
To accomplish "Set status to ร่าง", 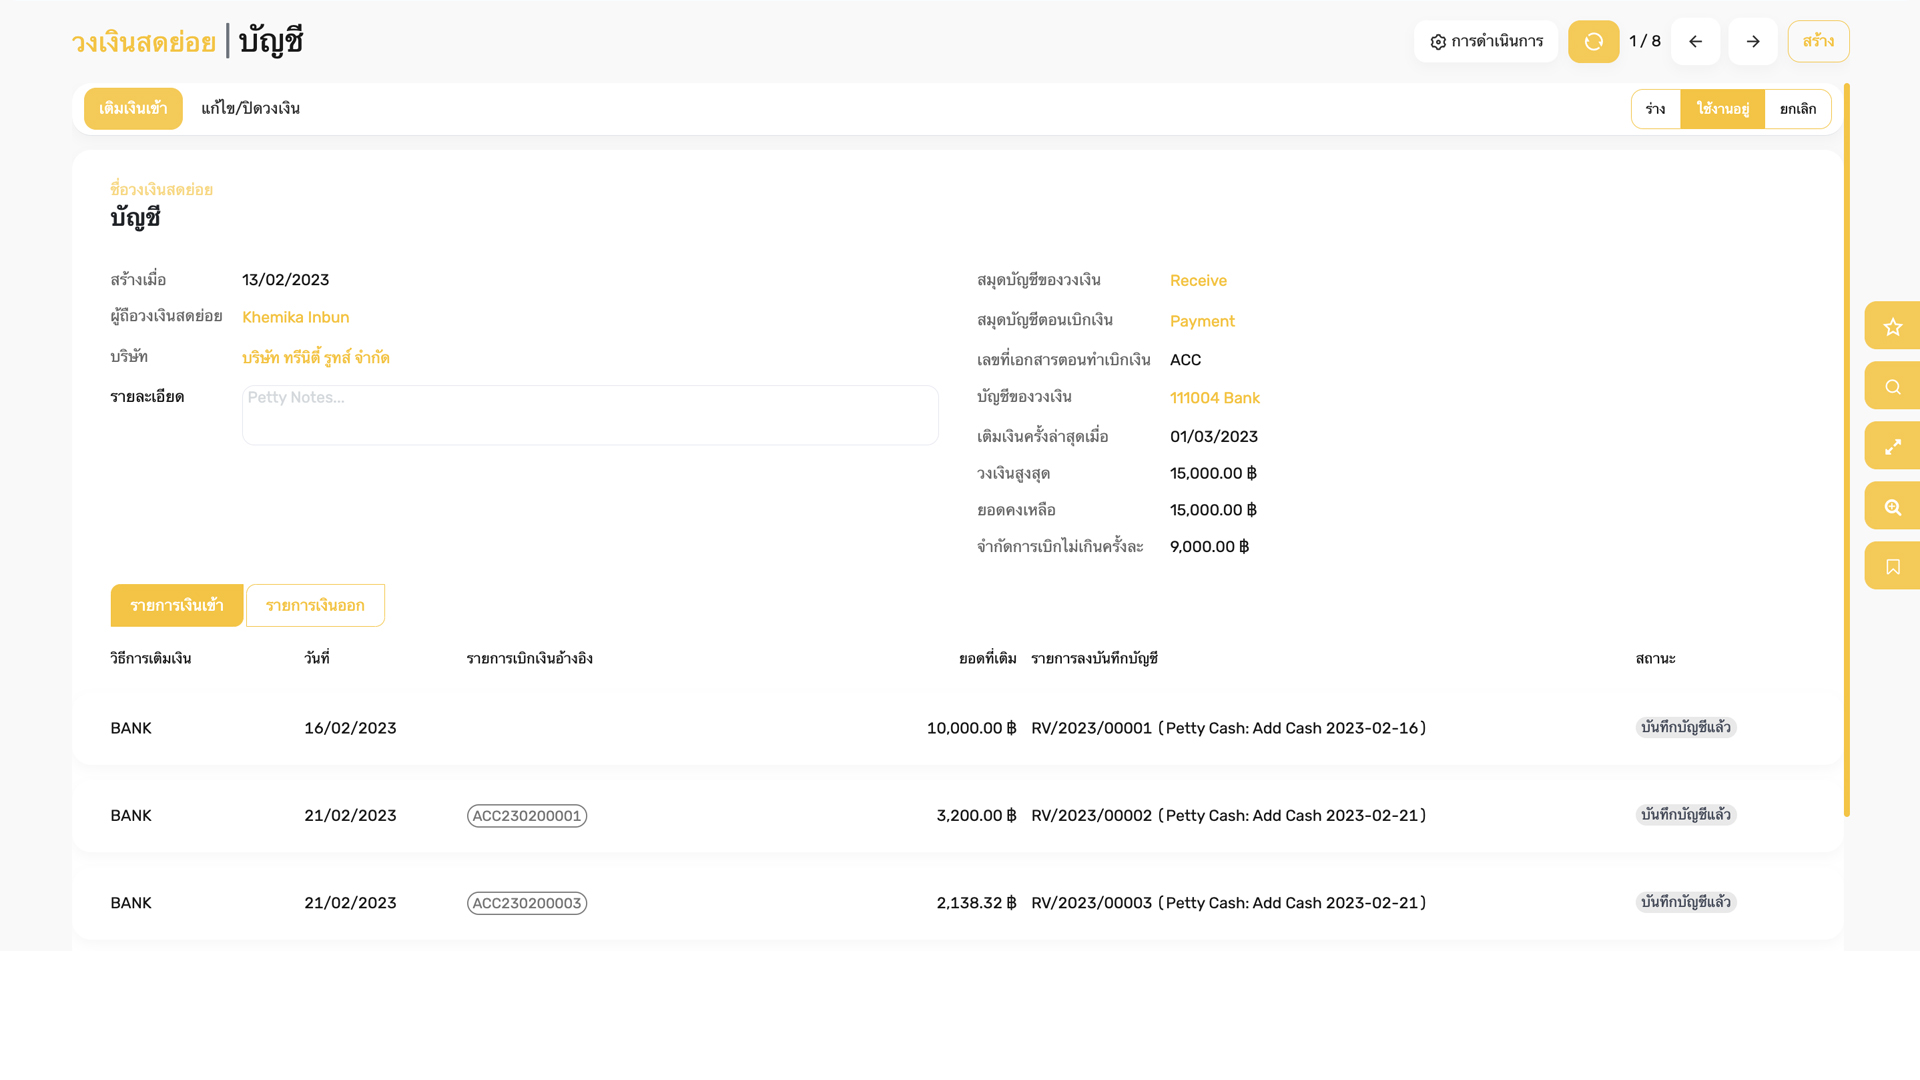I will pos(1655,109).
